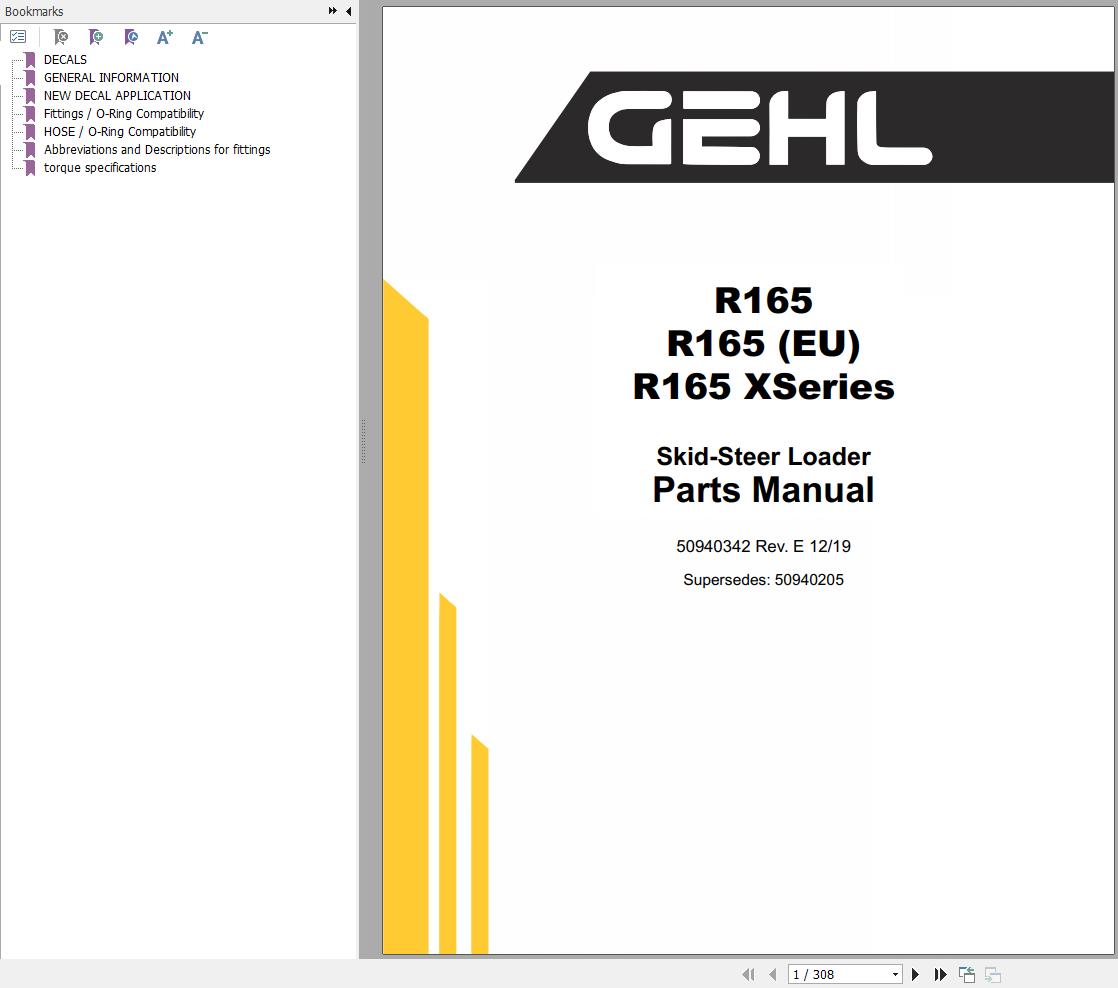Open the bookmarks options list icon
The width and height of the screenshot is (1118, 988).
(19, 36)
